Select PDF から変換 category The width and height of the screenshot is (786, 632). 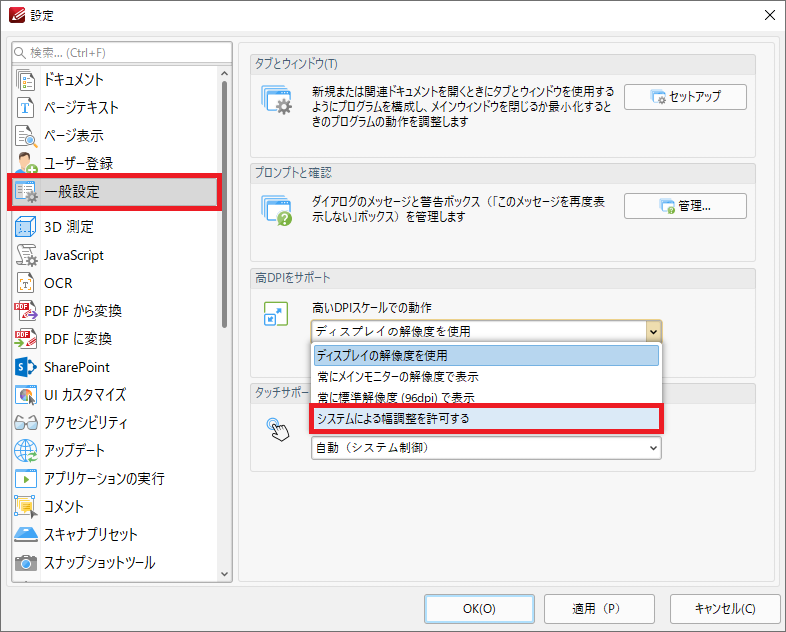pyautogui.click(x=115, y=311)
